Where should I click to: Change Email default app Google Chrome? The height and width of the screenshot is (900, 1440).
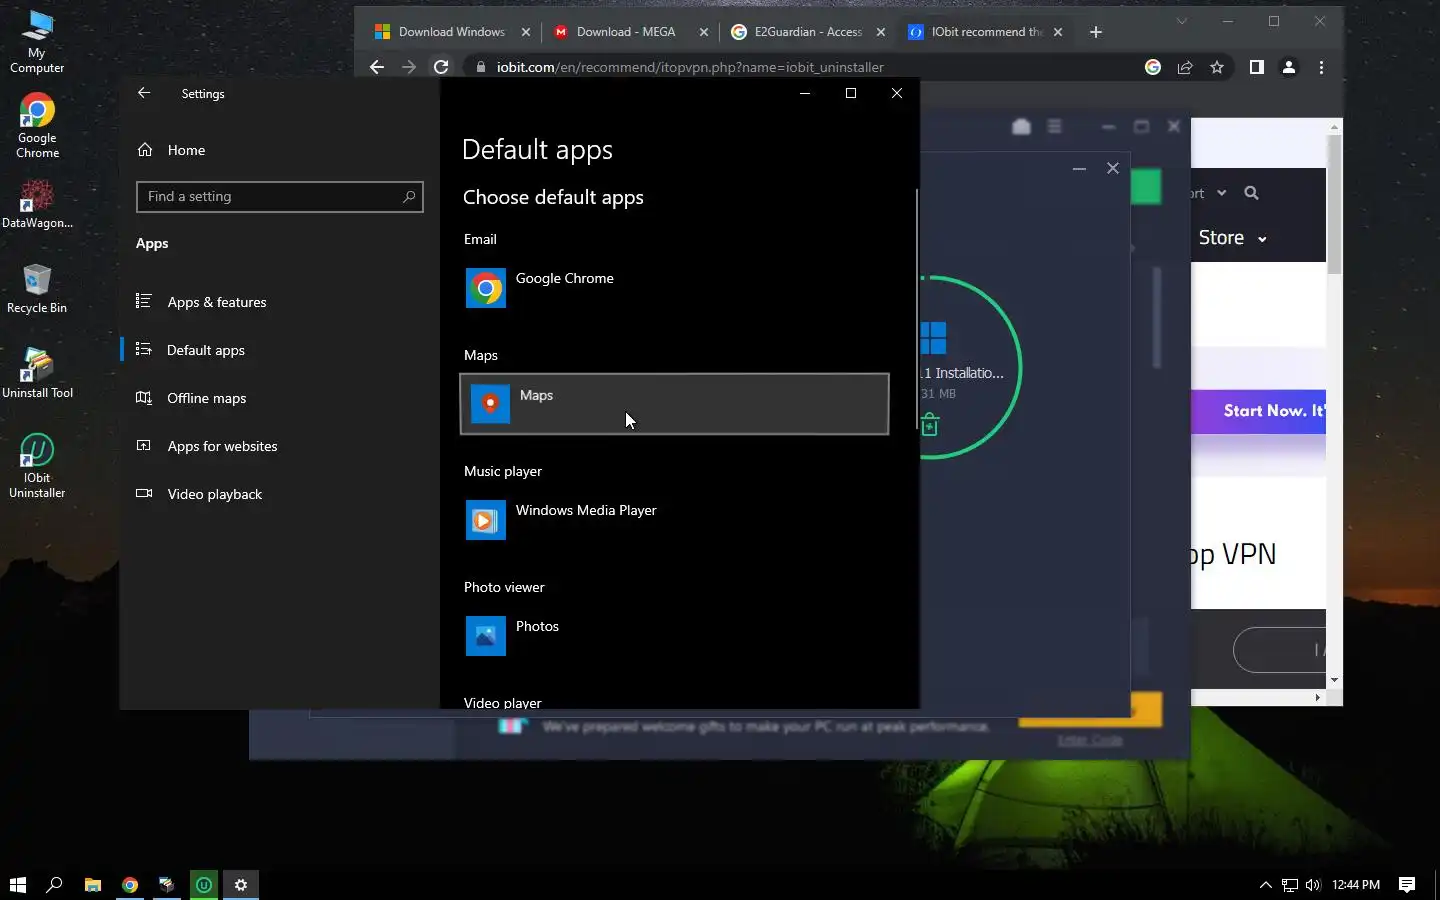(x=675, y=288)
